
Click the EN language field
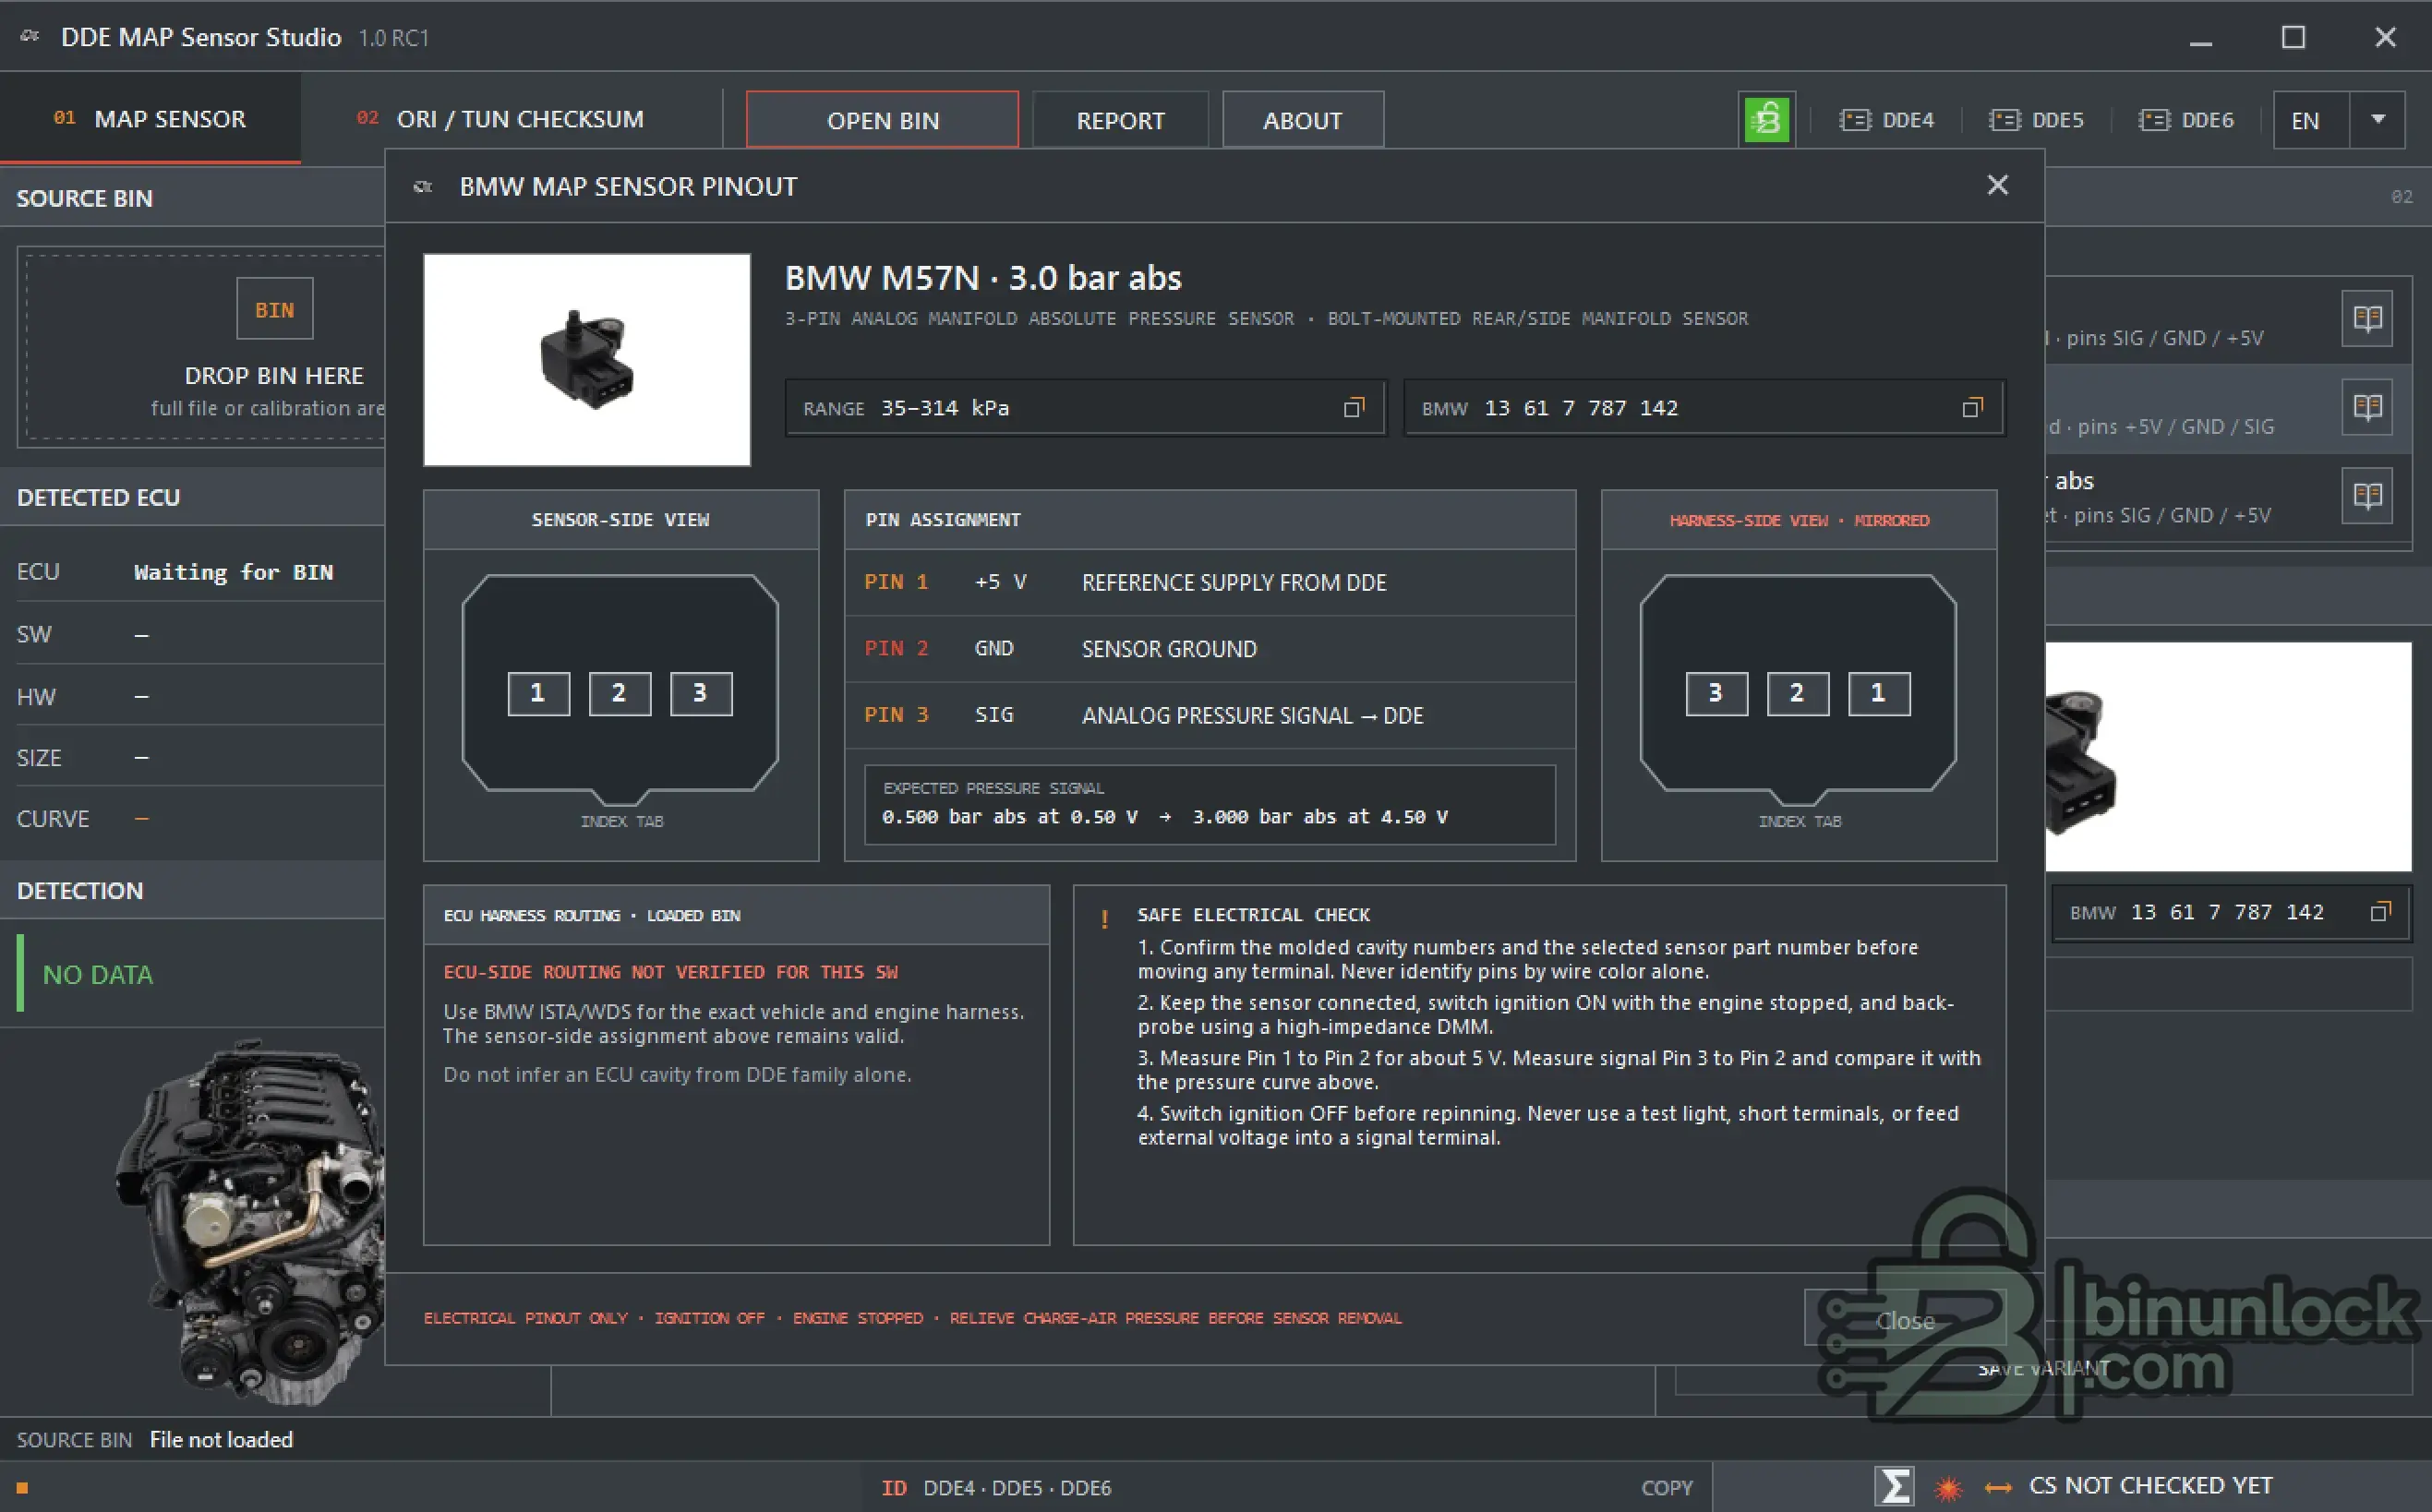click(2311, 120)
